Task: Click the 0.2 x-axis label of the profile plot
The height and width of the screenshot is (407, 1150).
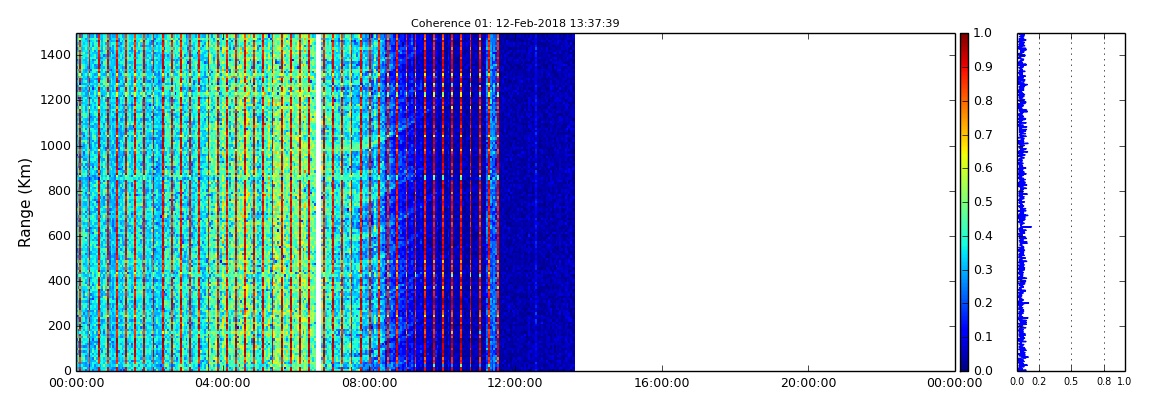Action: tap(1039, 381)
